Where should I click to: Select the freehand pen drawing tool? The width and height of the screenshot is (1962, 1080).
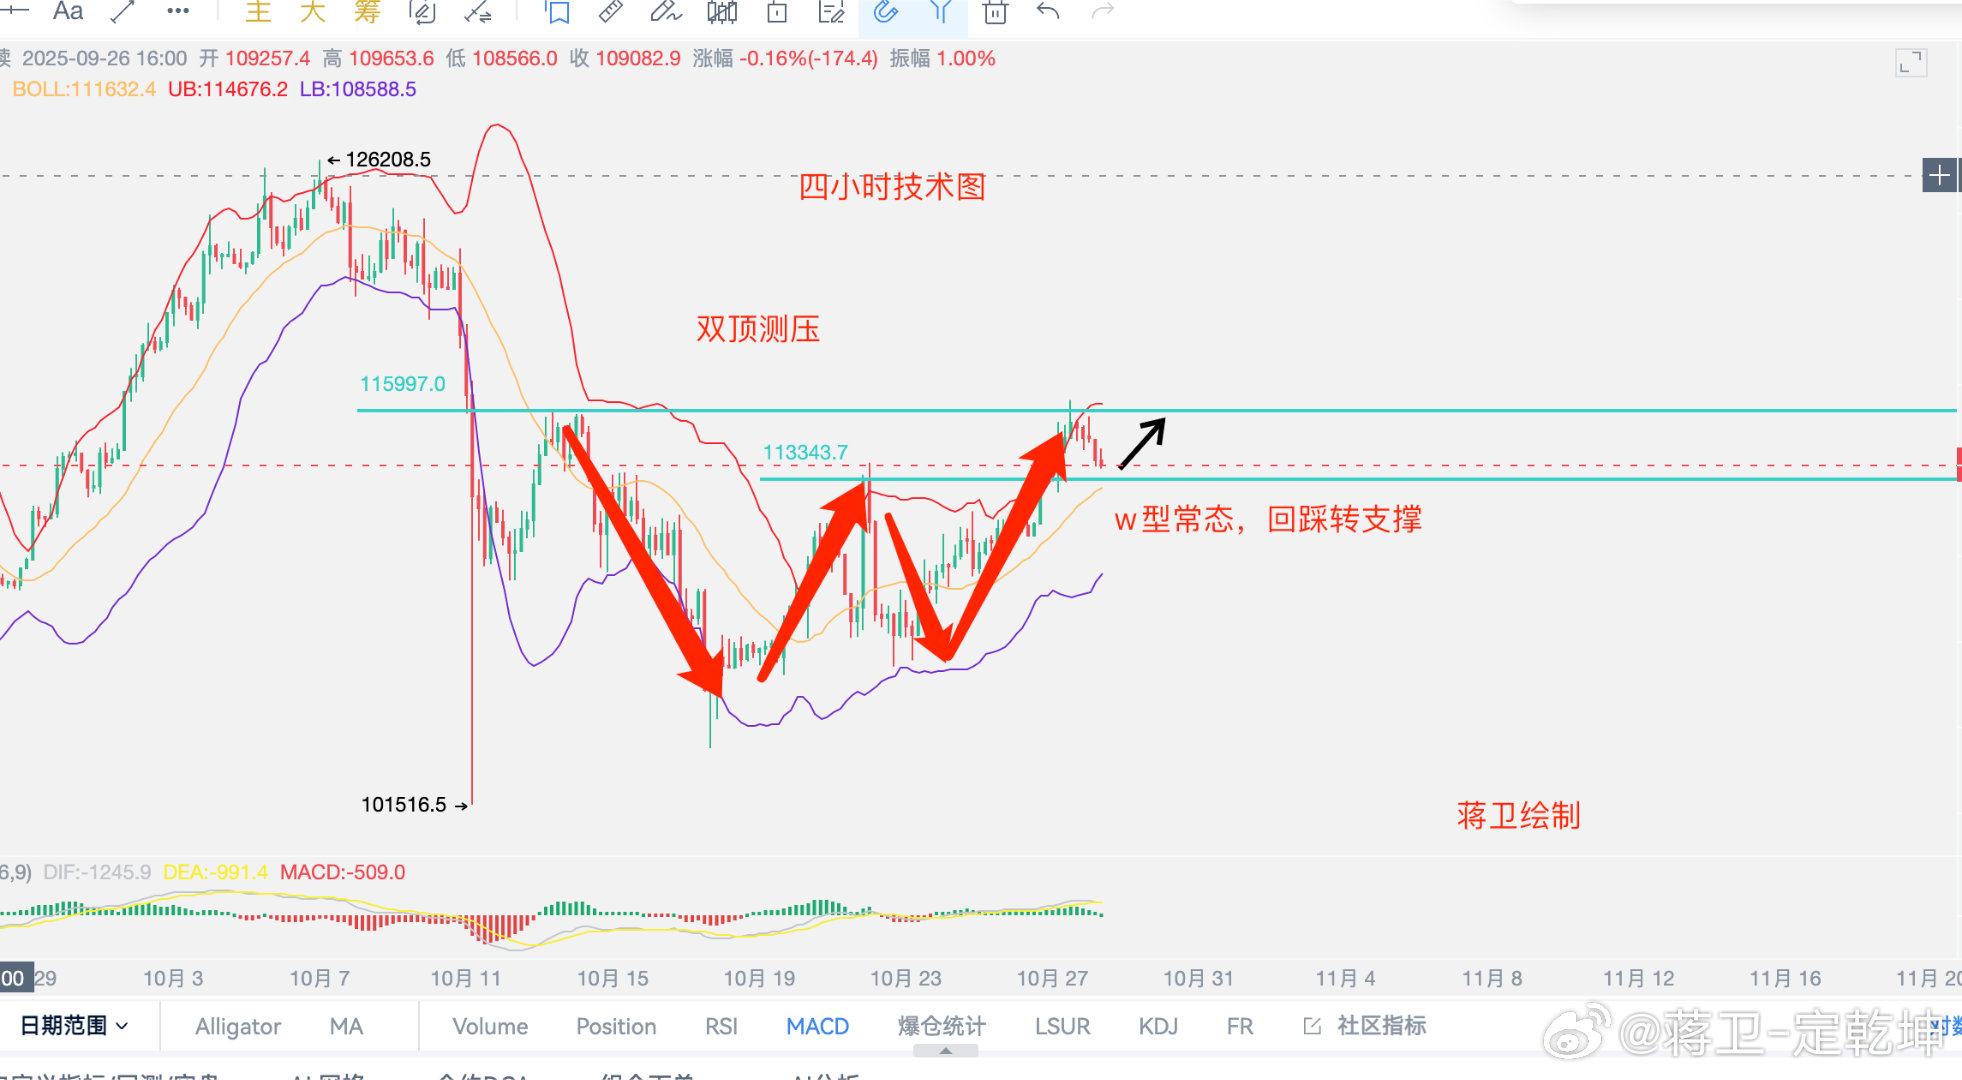tap(663, 13)
